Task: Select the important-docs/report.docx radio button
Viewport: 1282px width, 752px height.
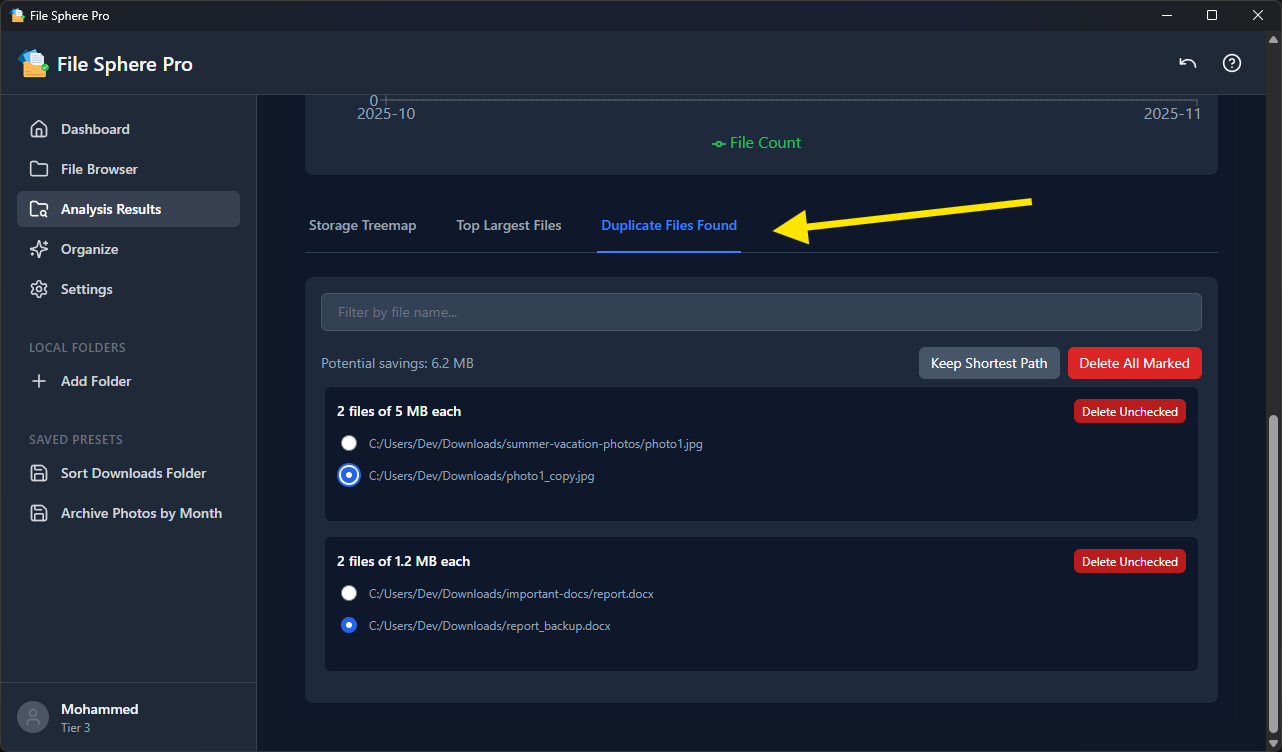Action: pyautogui.click(x=349, y=593)
